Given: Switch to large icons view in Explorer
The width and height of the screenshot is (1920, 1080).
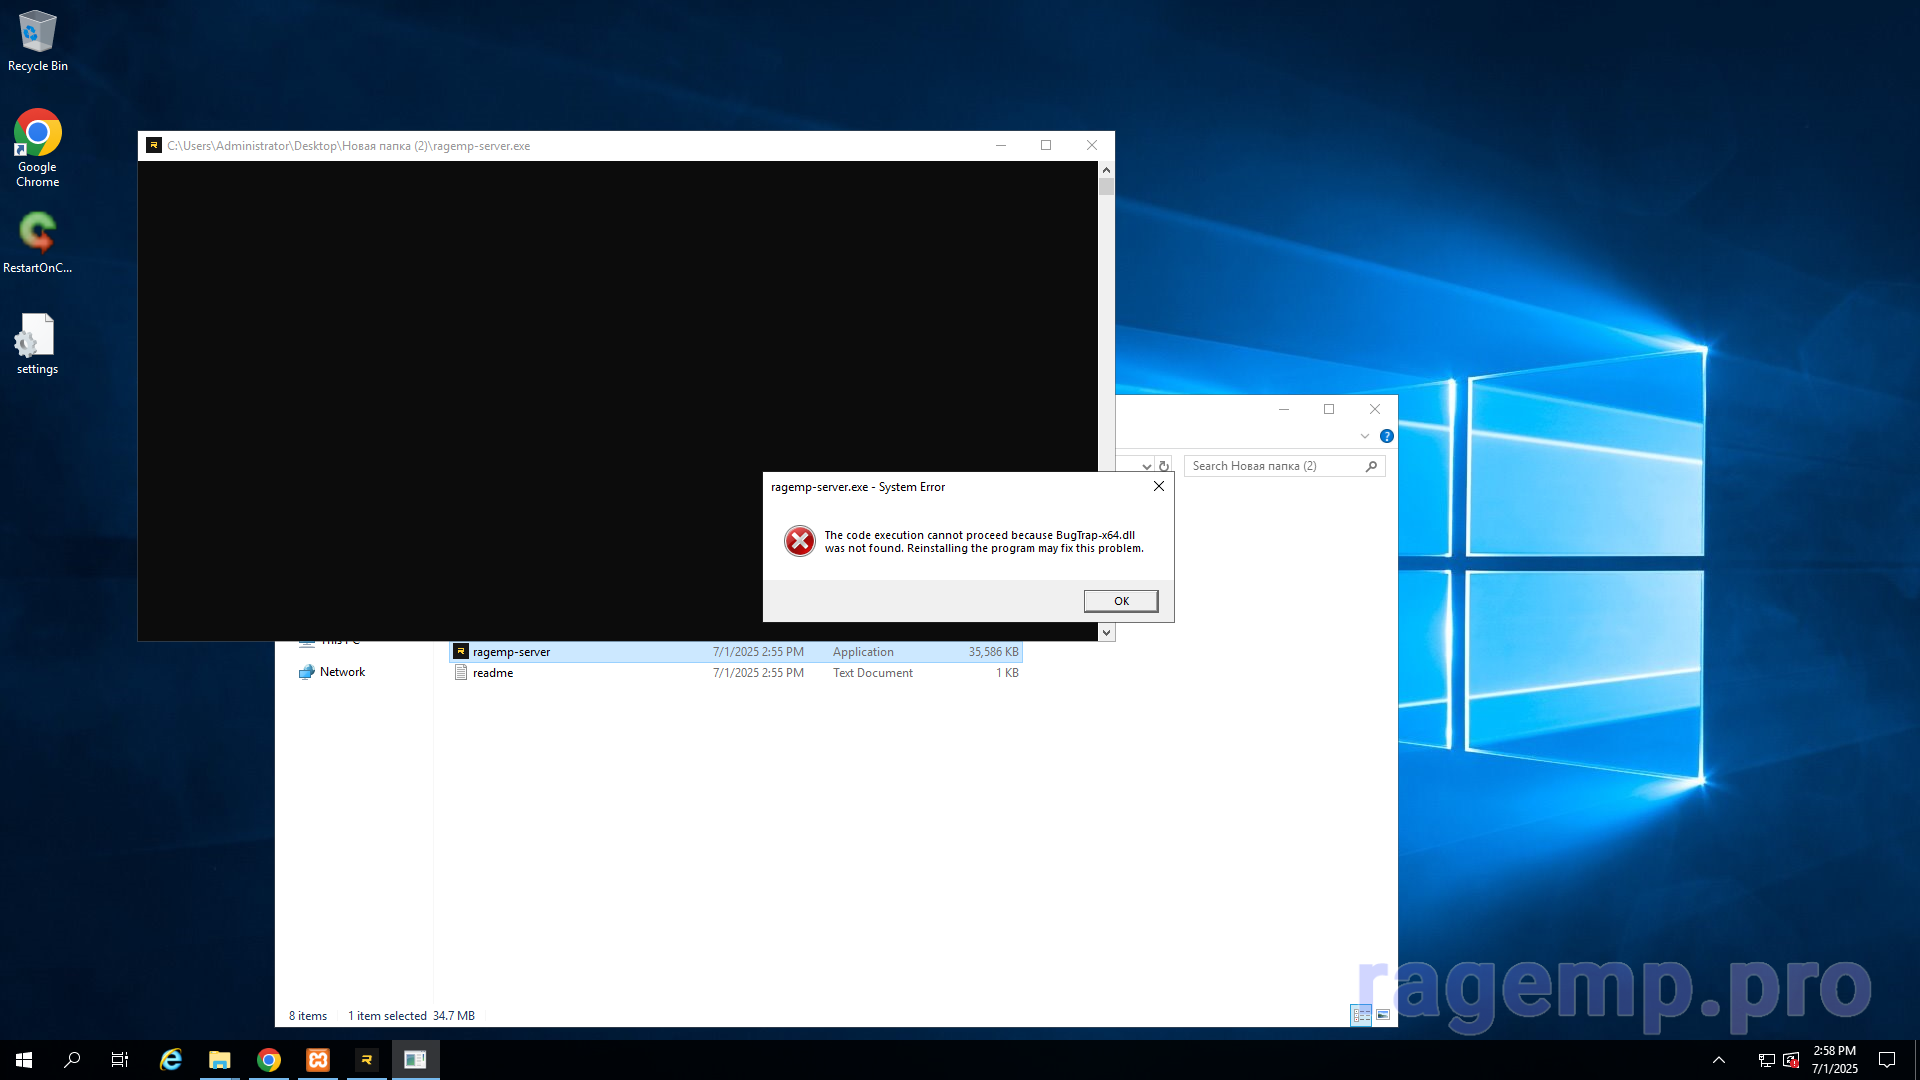Looking at the screenshot, I should (x=1383, y=1015).
